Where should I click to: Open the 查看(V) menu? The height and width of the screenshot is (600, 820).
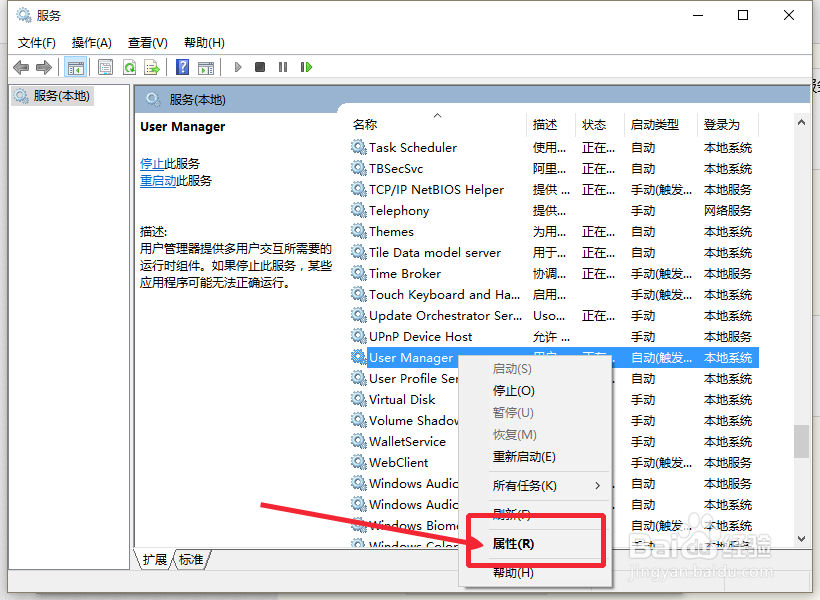[147, 43]
